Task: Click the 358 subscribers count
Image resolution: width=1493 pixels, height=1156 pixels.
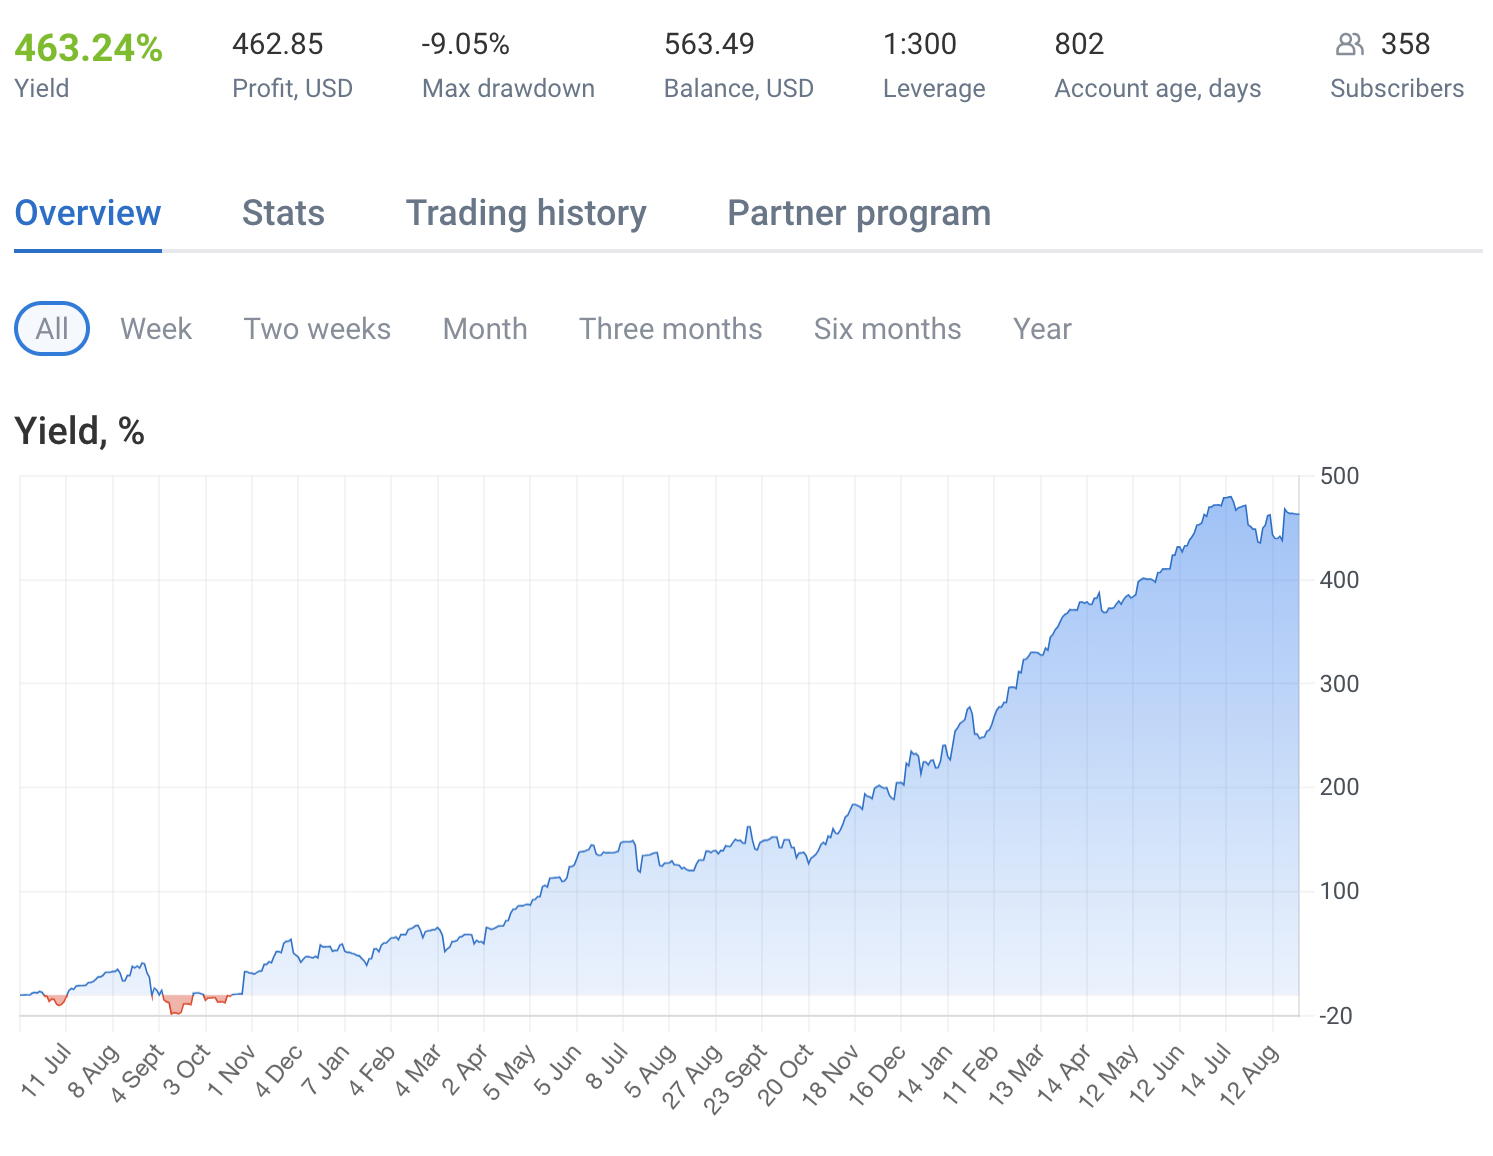Action: (x=1405, y=44)
